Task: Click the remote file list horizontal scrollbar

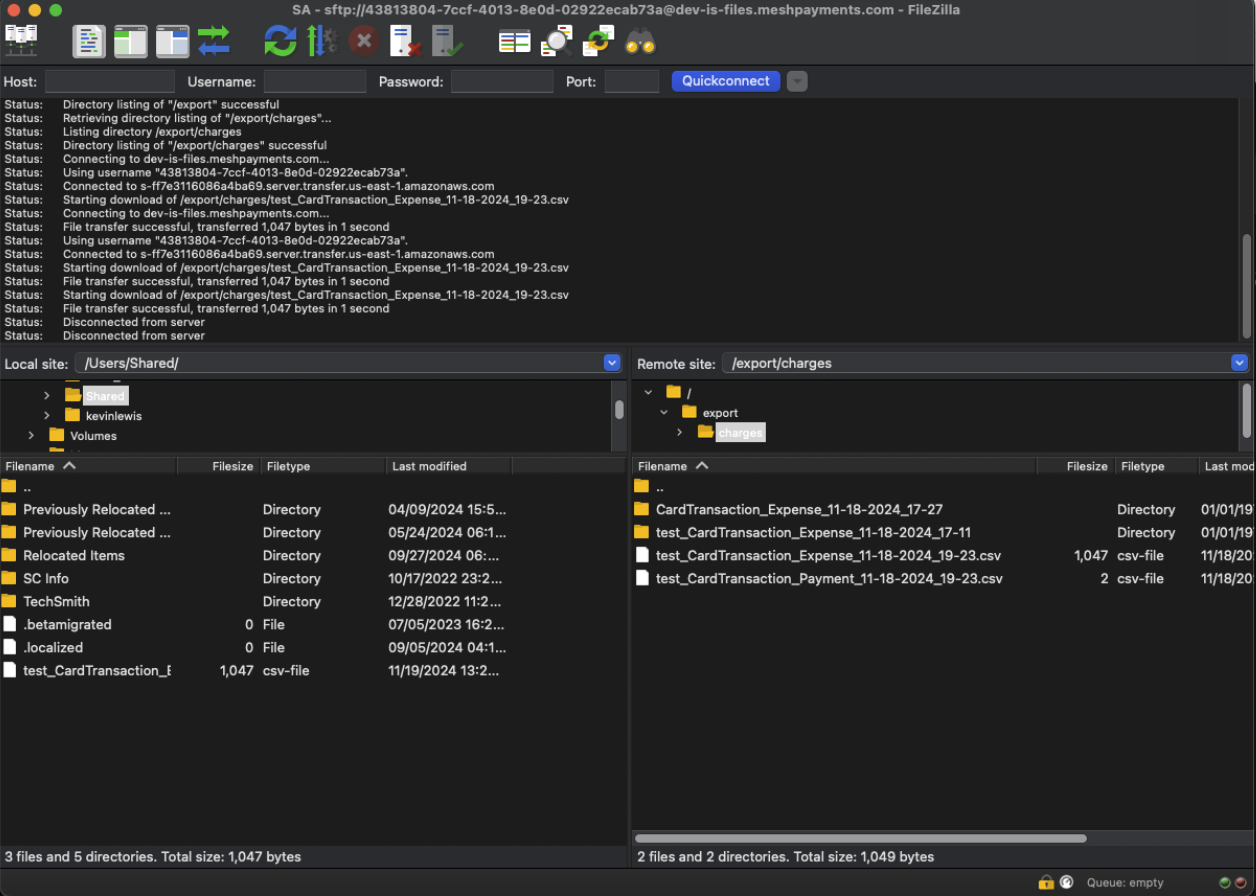Action: click(861, 838)
